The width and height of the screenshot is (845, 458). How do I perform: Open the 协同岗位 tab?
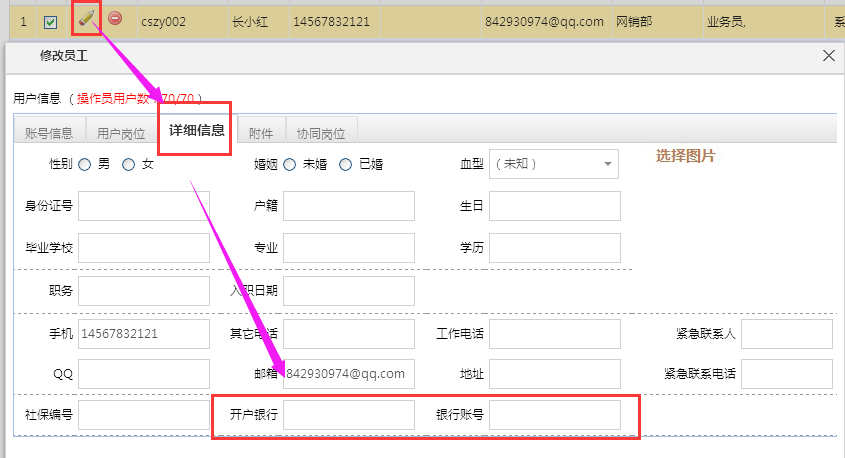[321, 133]
